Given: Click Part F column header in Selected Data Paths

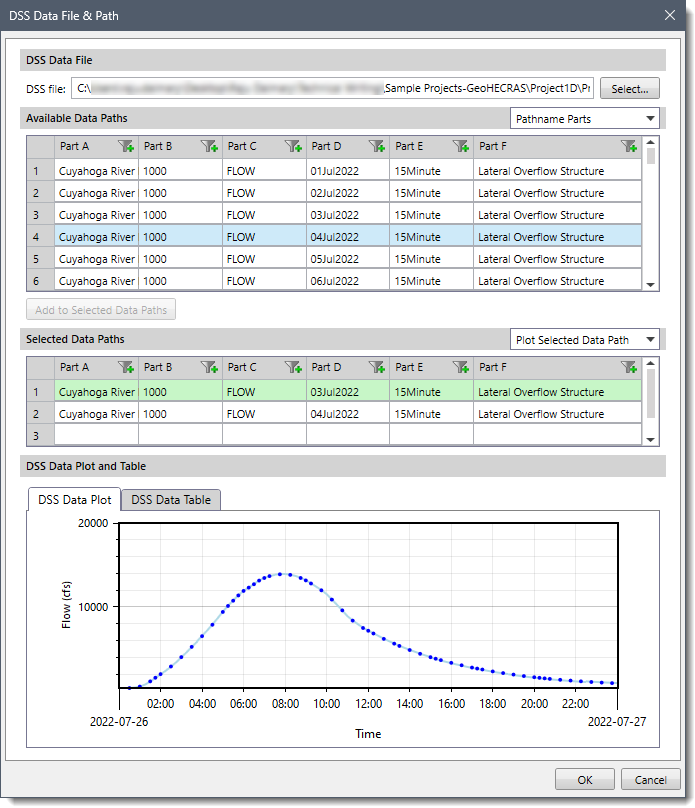Looking at the screenshot, I should pyautogui.click(x=557, y=367).
